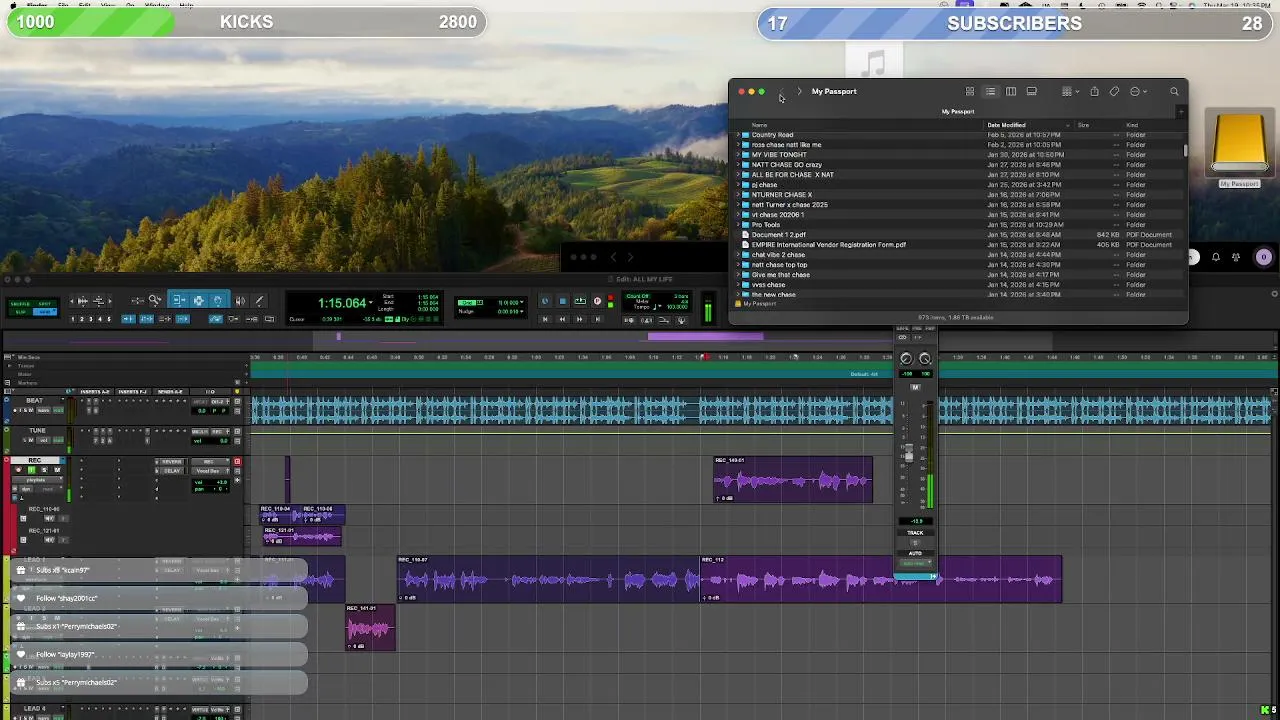Toggle record arm on the REC track

coord(18,470)
